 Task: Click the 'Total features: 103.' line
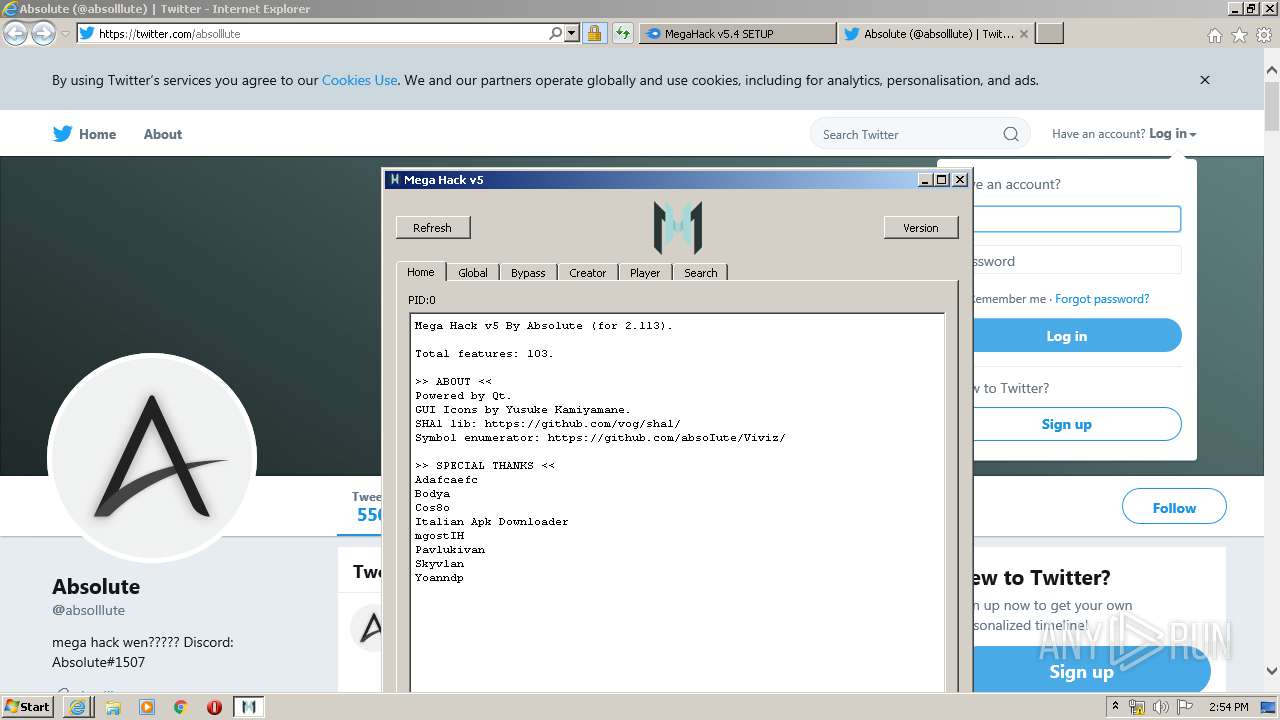coord(485,354)
